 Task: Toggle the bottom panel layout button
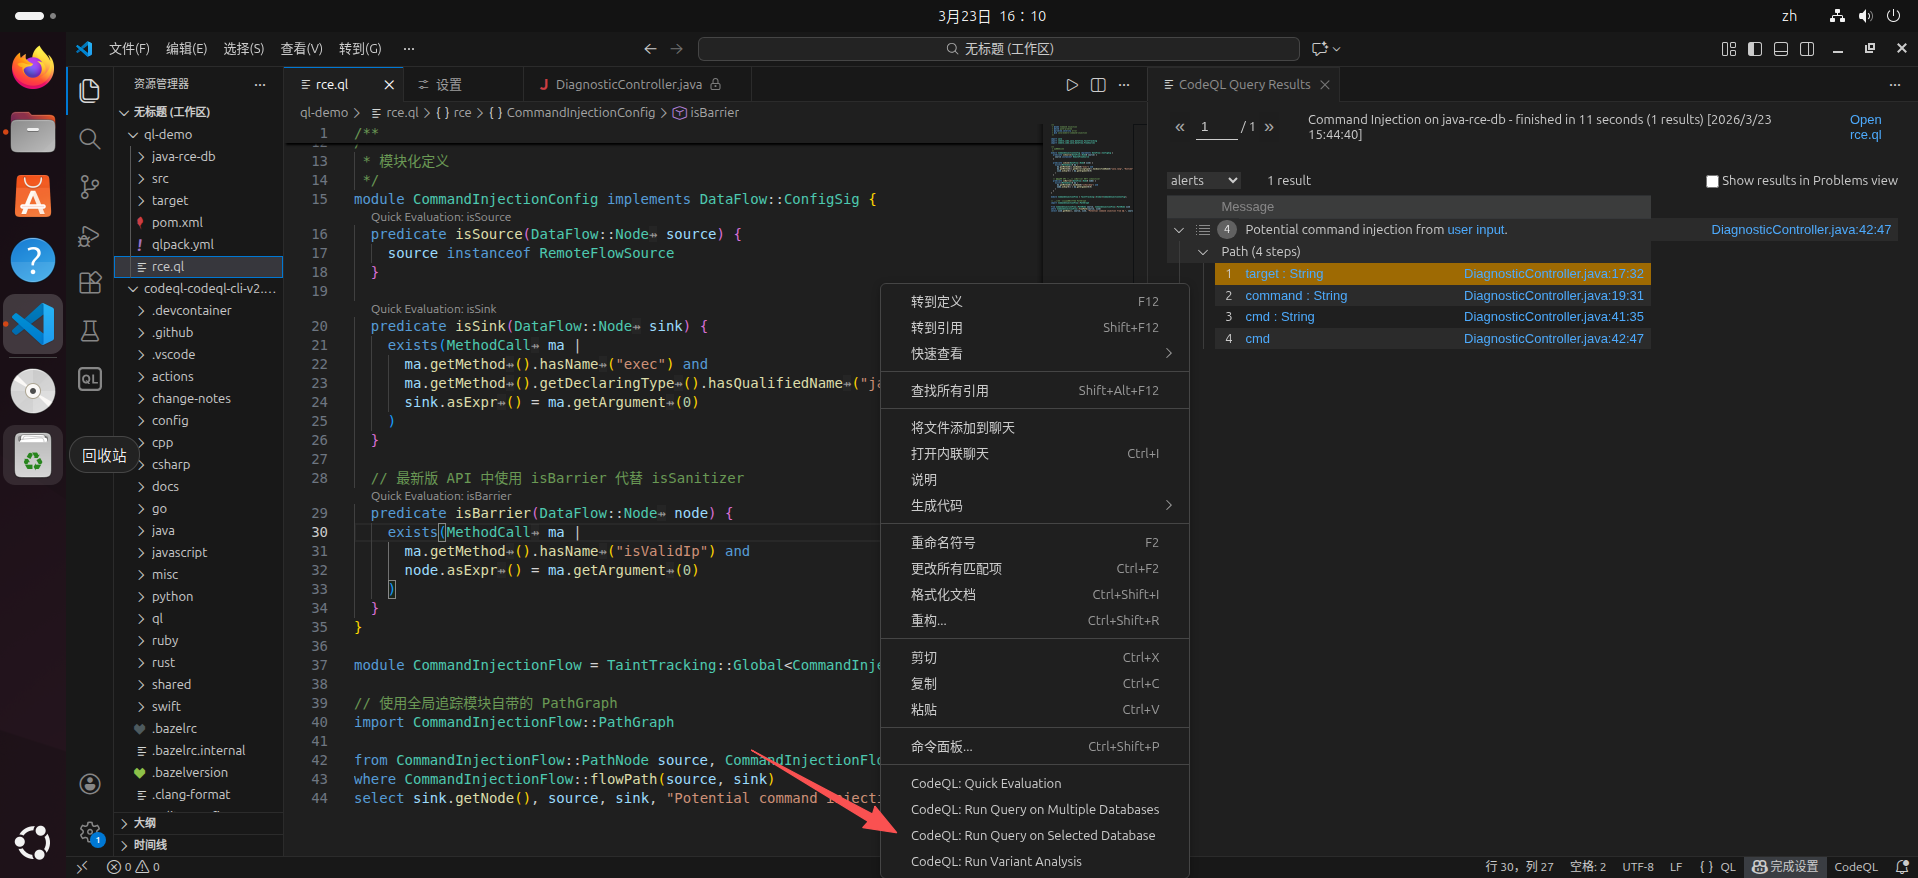click(1781, 49)
